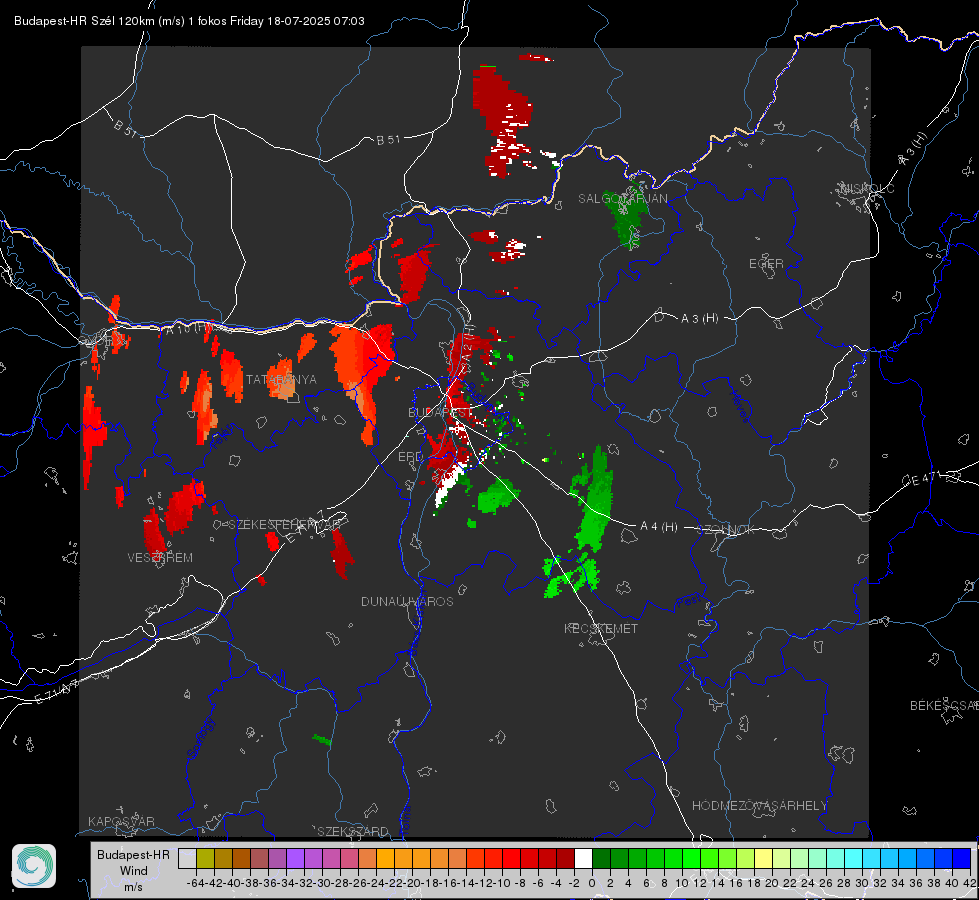The height and width of the screenshot is (900, 979).
Task: Click the KAPOSVAR city label
Action: (121, 821)
